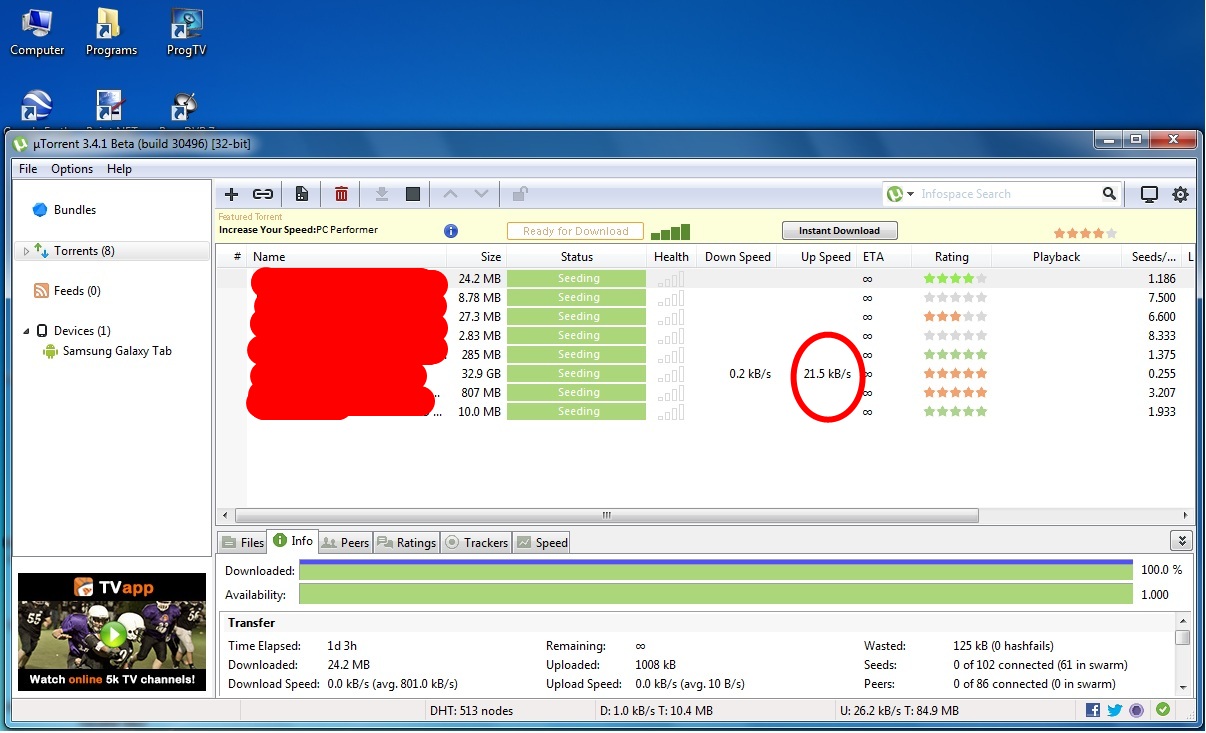Switch to the Speed tab
Viewport: 1206px width, 733px height.
[x=542, y=543]
